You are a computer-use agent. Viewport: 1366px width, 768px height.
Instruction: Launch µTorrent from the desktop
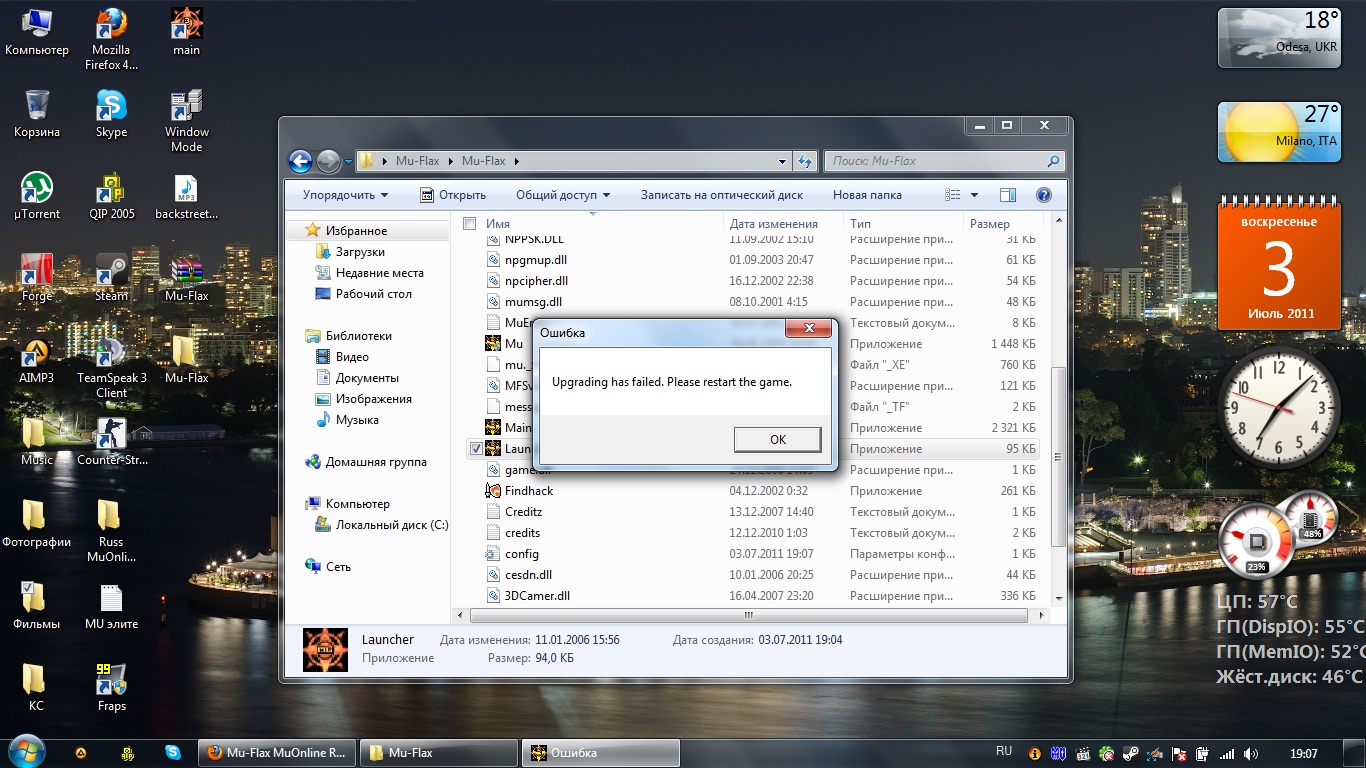[37, 189]
